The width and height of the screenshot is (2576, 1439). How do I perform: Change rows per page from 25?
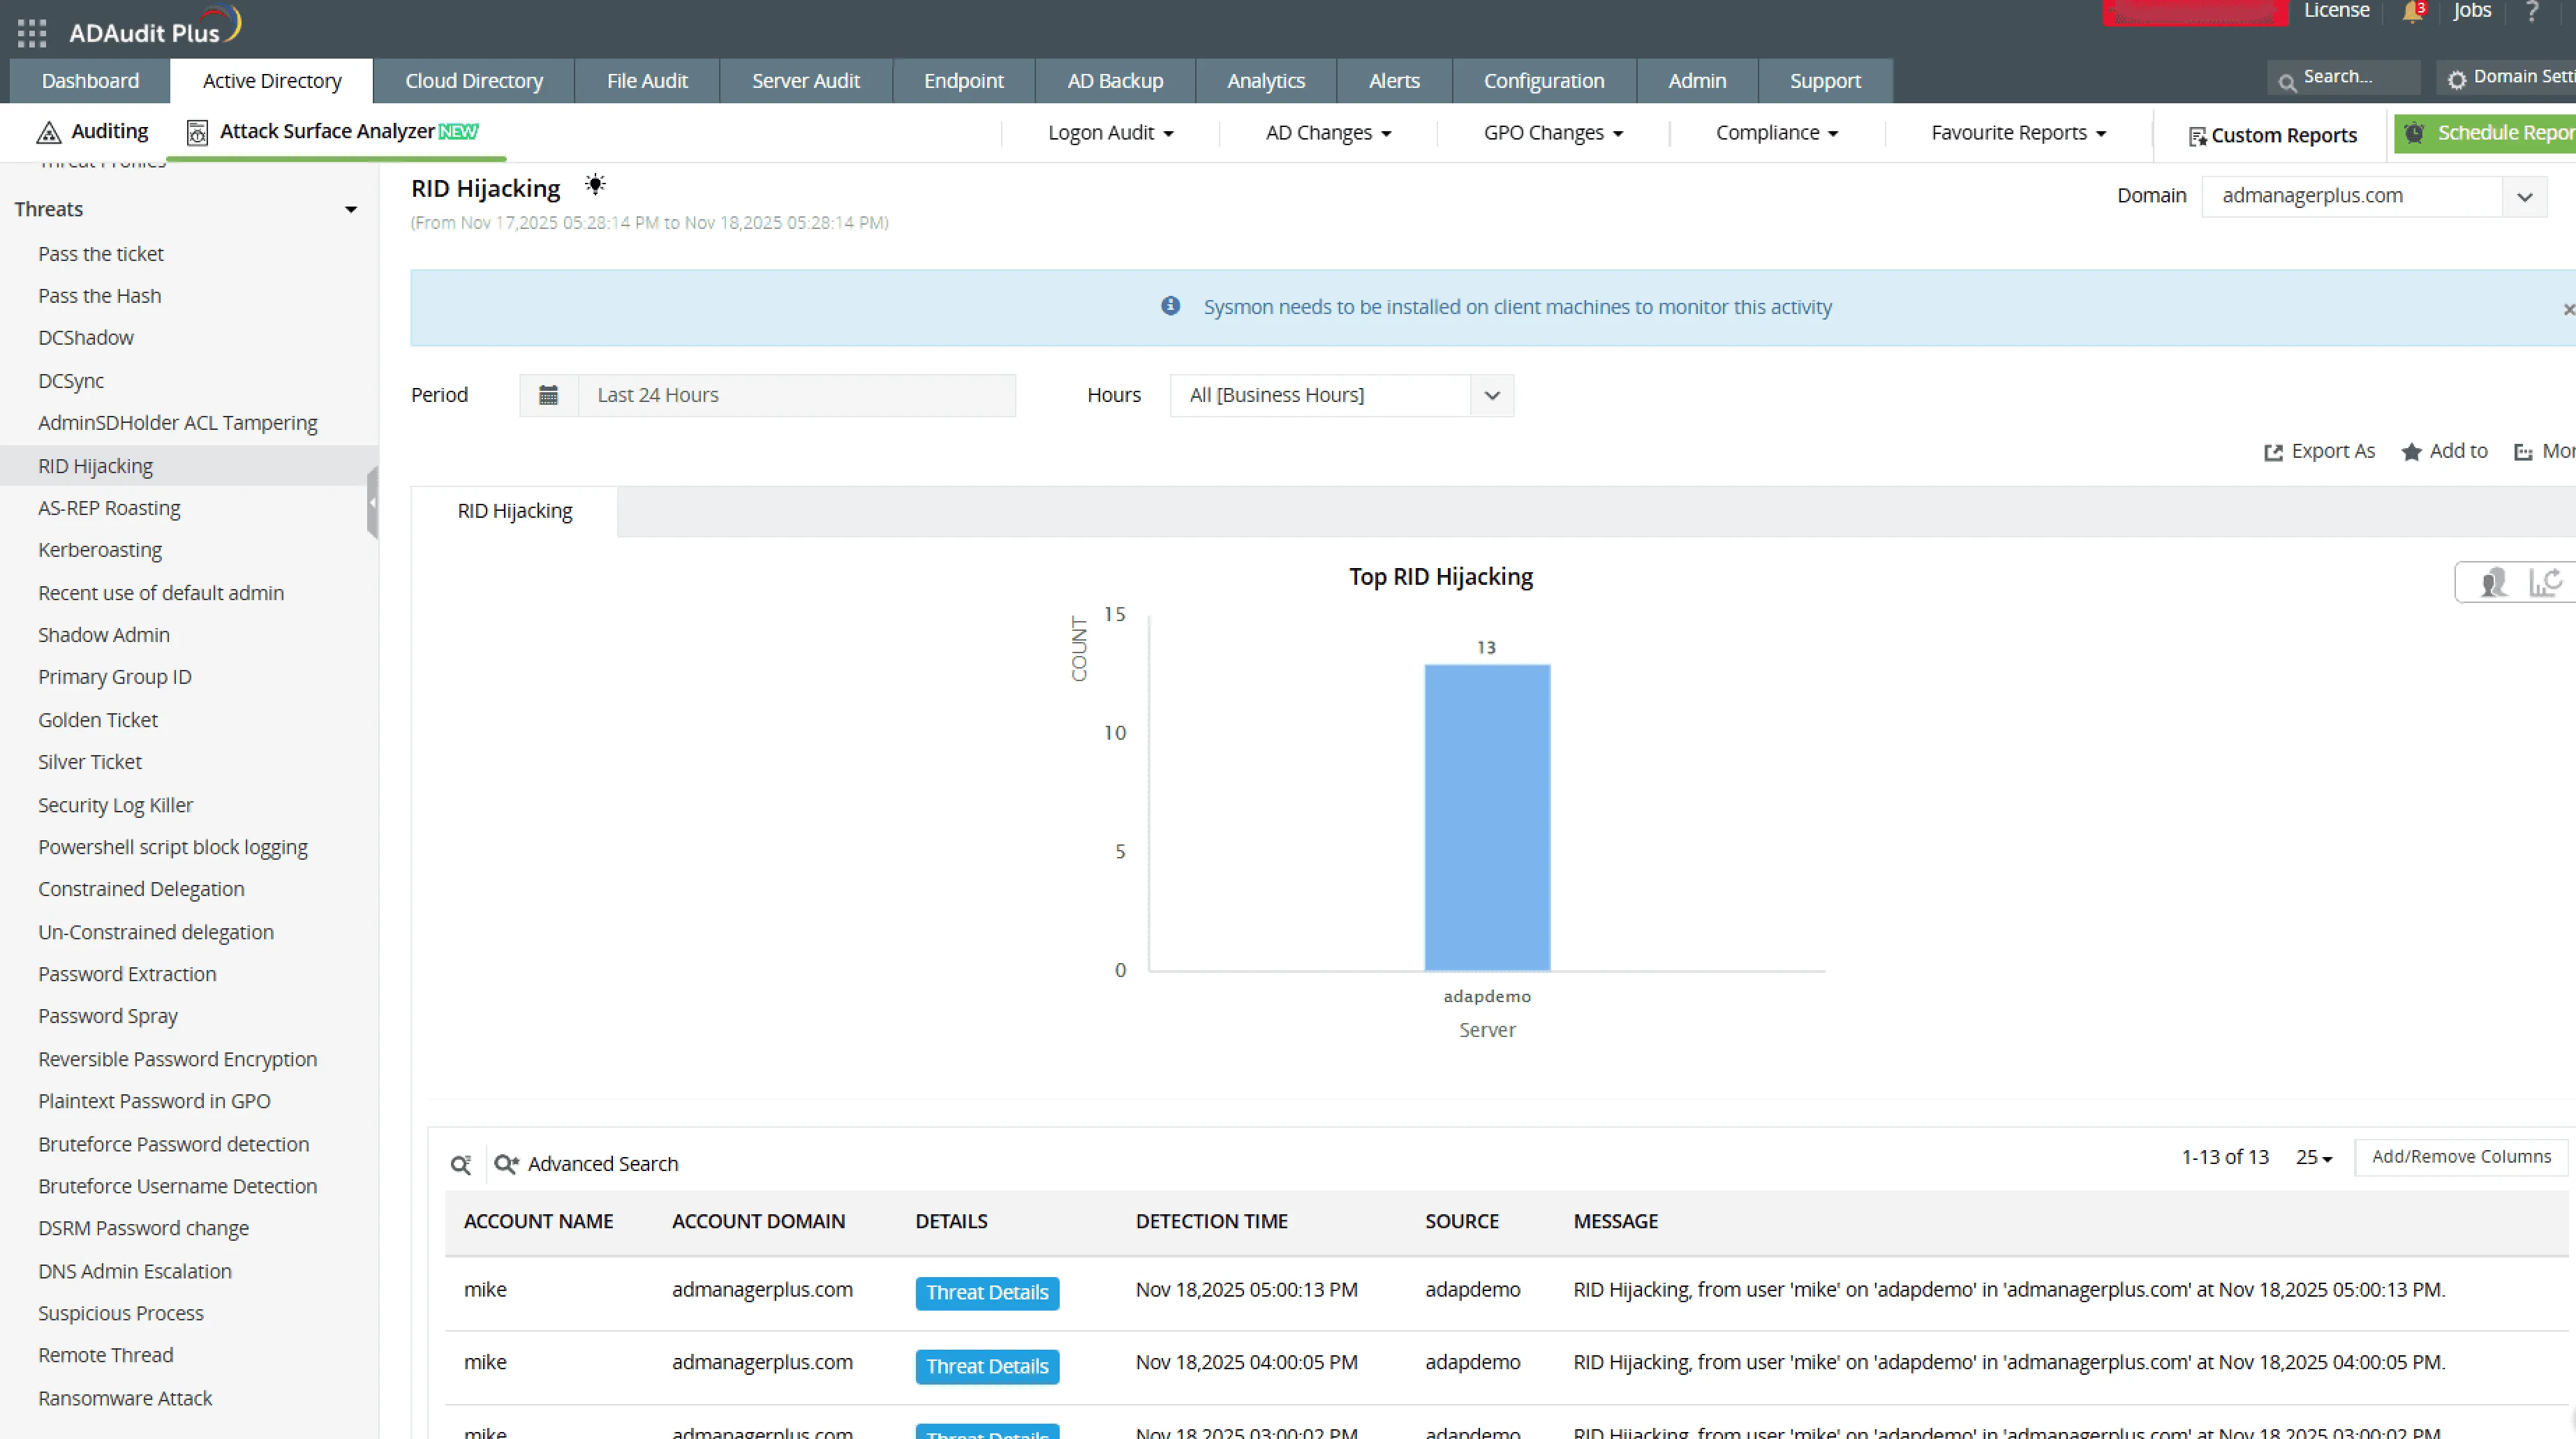tap(2314, 1157)
